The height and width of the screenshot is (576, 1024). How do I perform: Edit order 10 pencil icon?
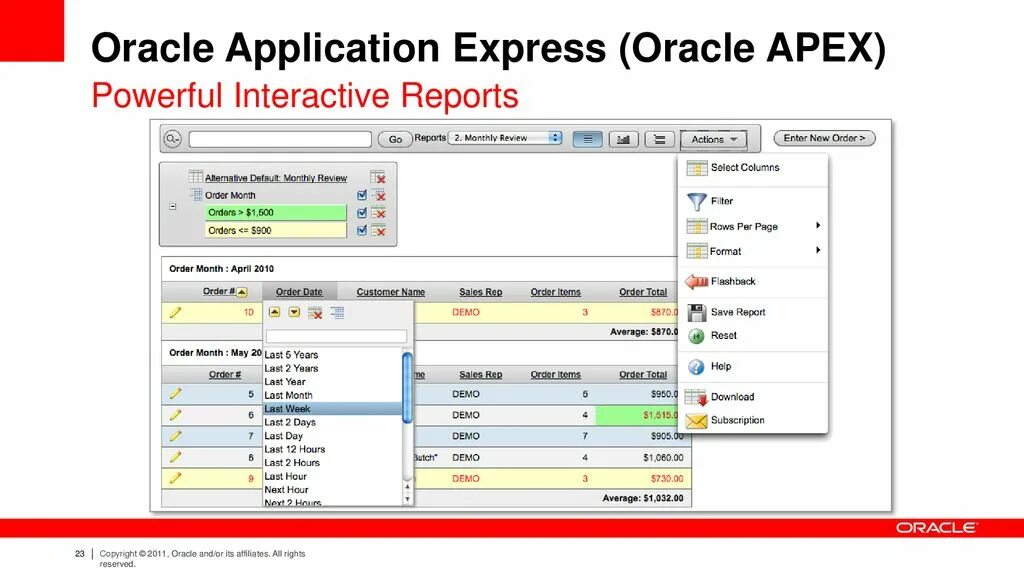pyautogui.click(x=175, y=312)
